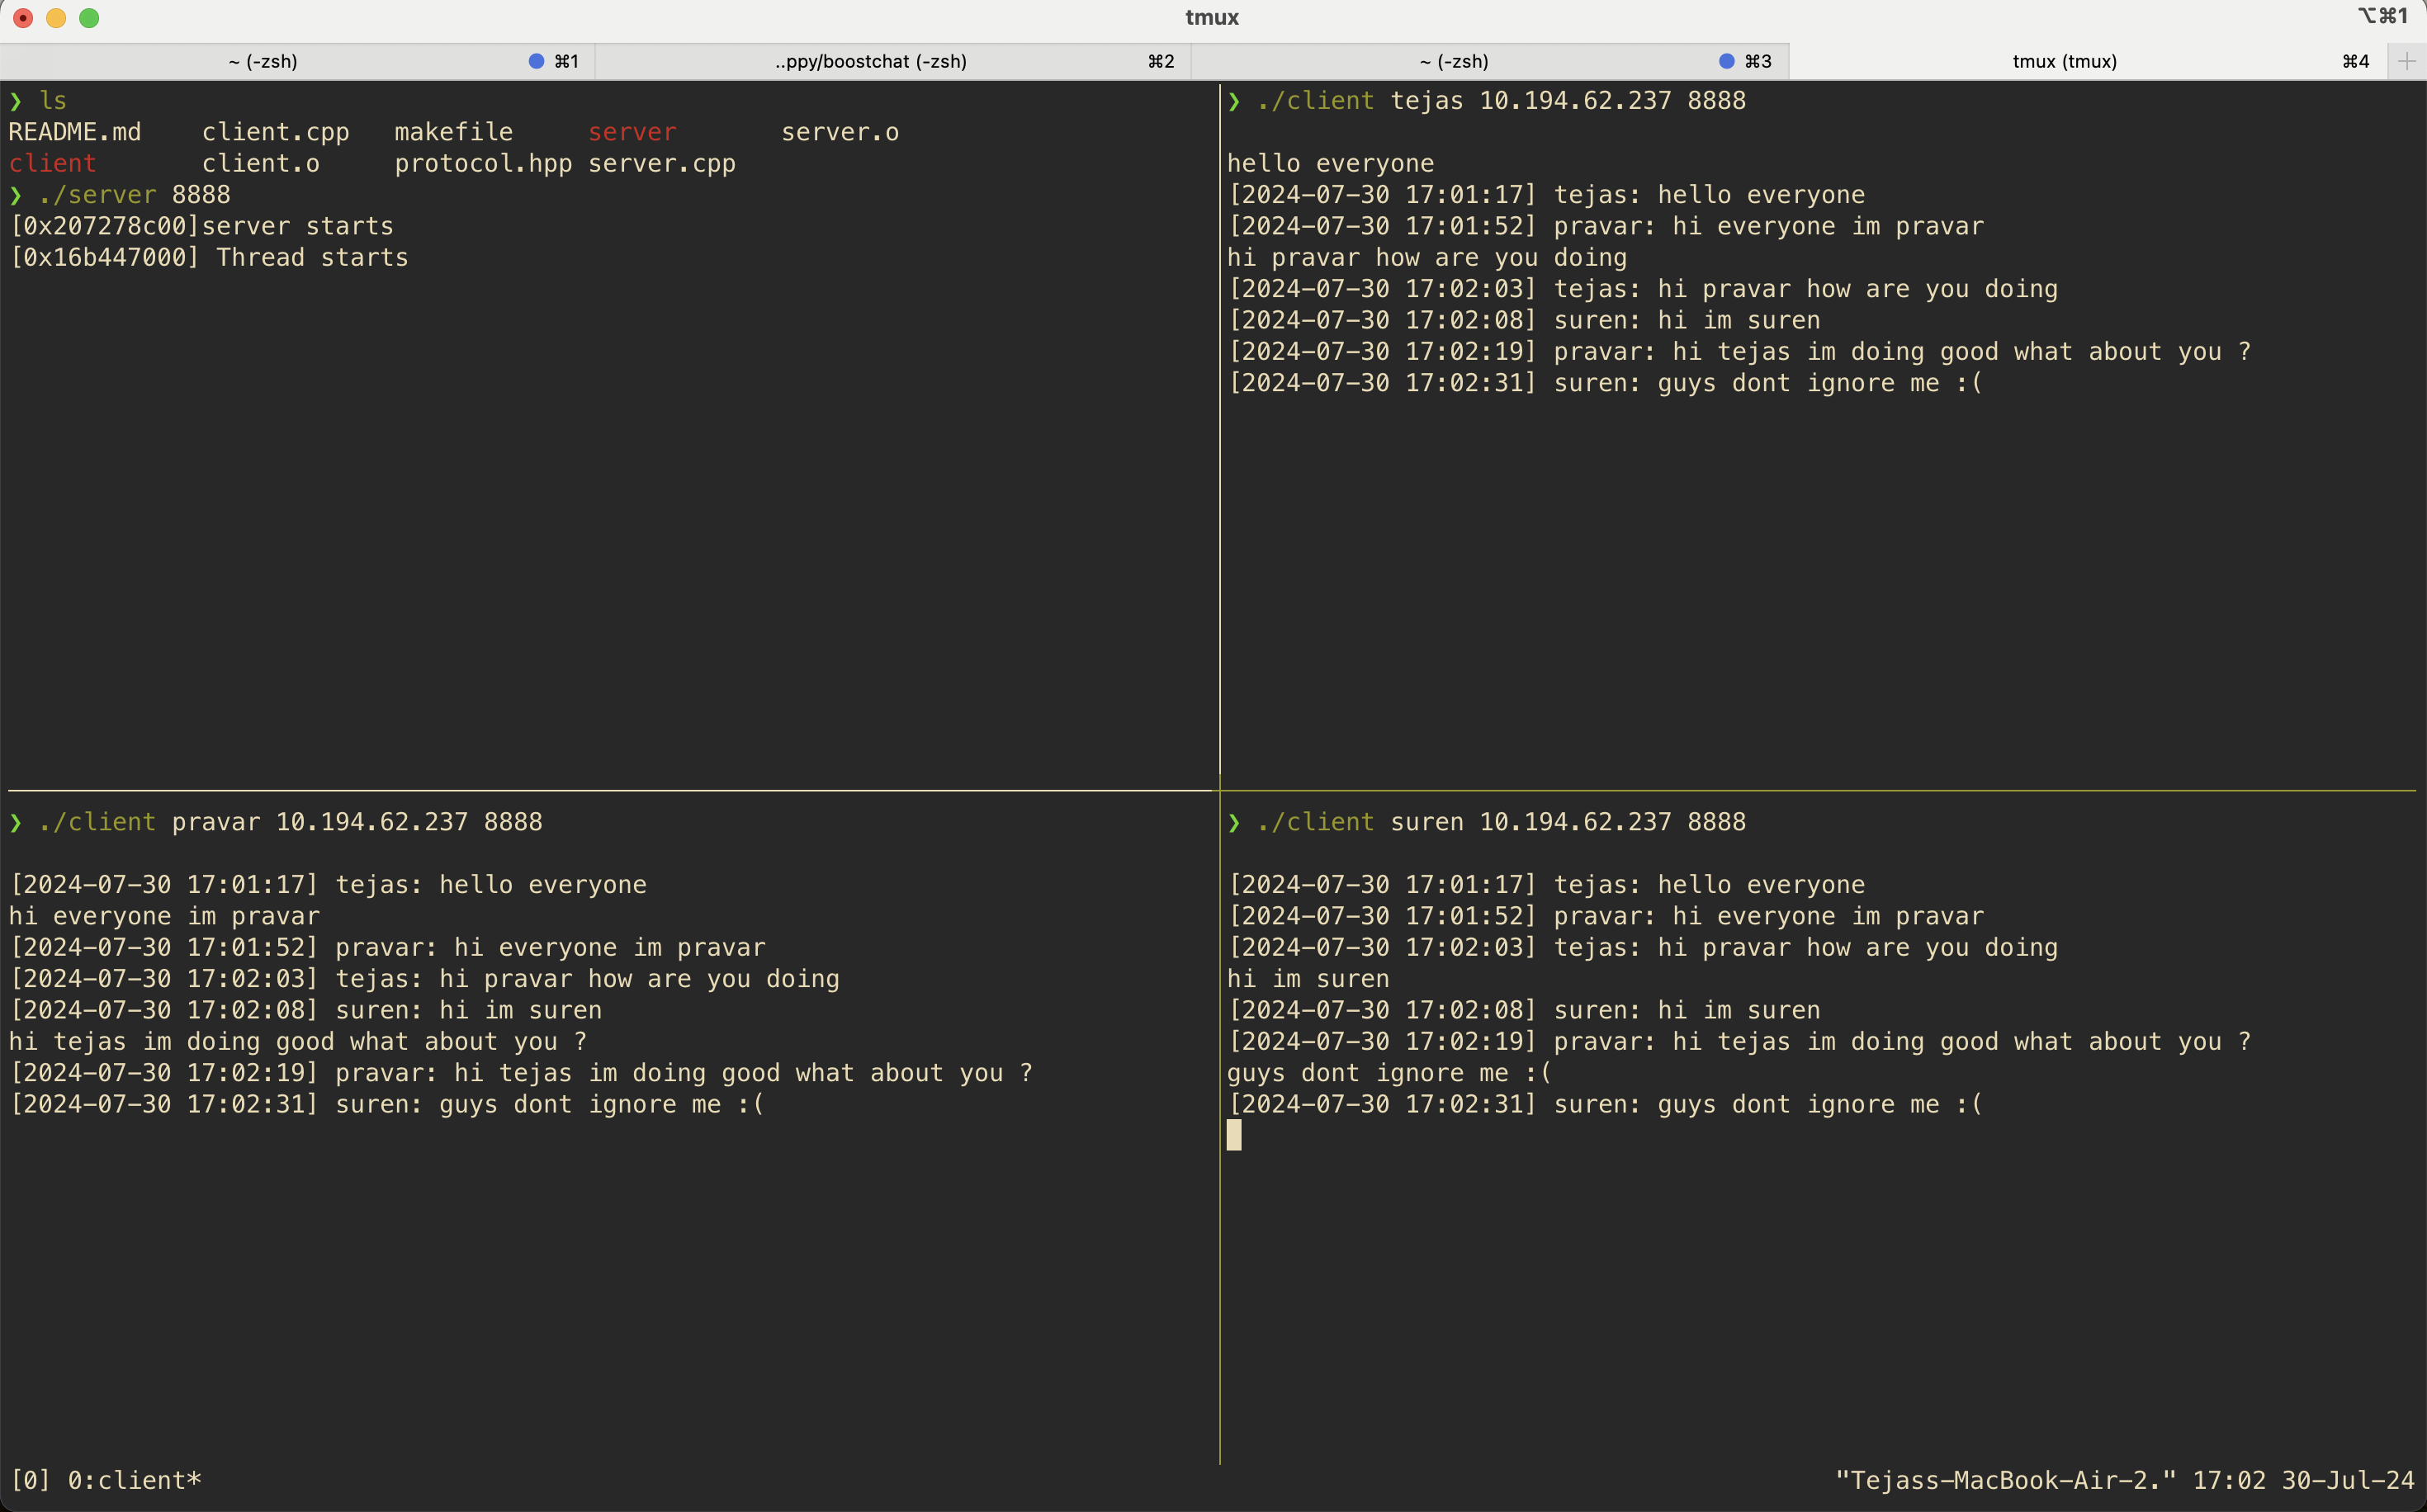Click the tmux window title
This screenshot has width=2427, height=1512.
pyautogui.click(x=1212, y=17)
